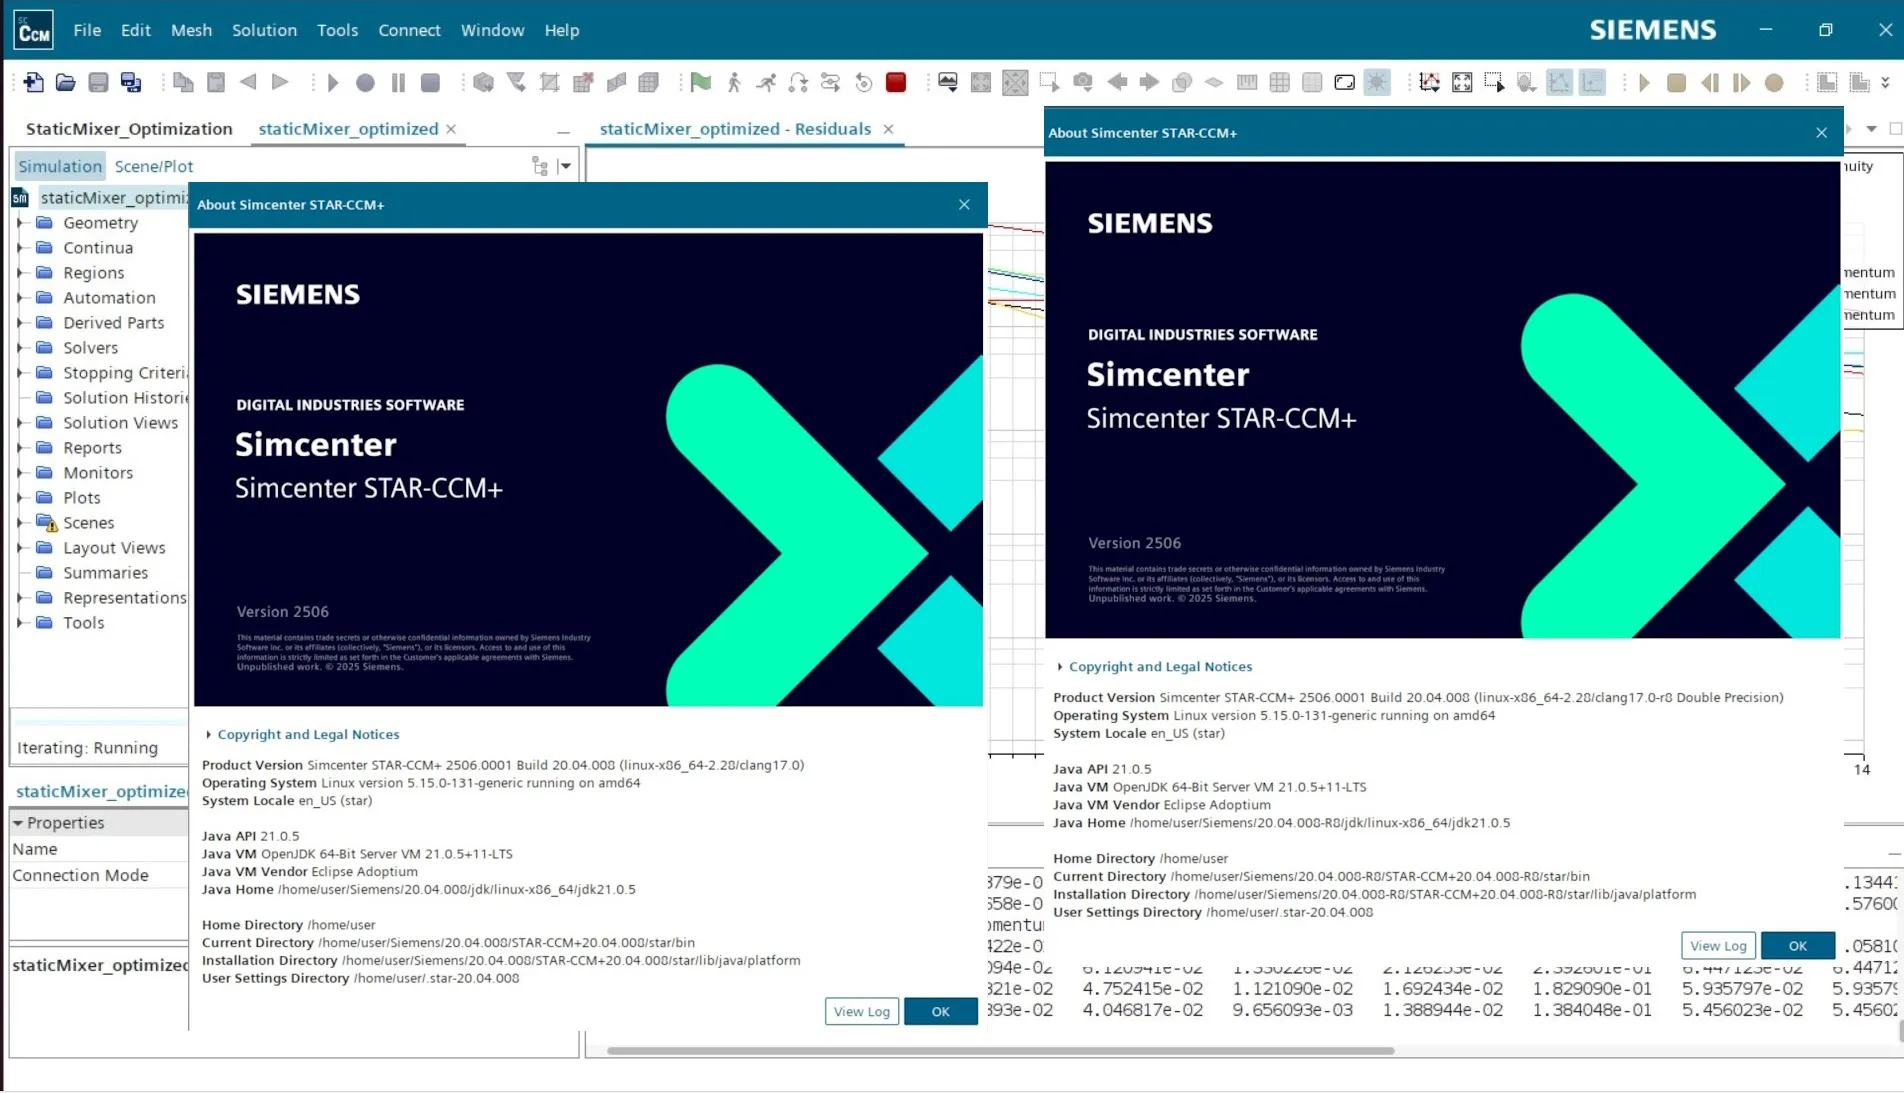1904x1093 pixels.
Task: Click the red Stop iterating button
Action: point(896,83)
